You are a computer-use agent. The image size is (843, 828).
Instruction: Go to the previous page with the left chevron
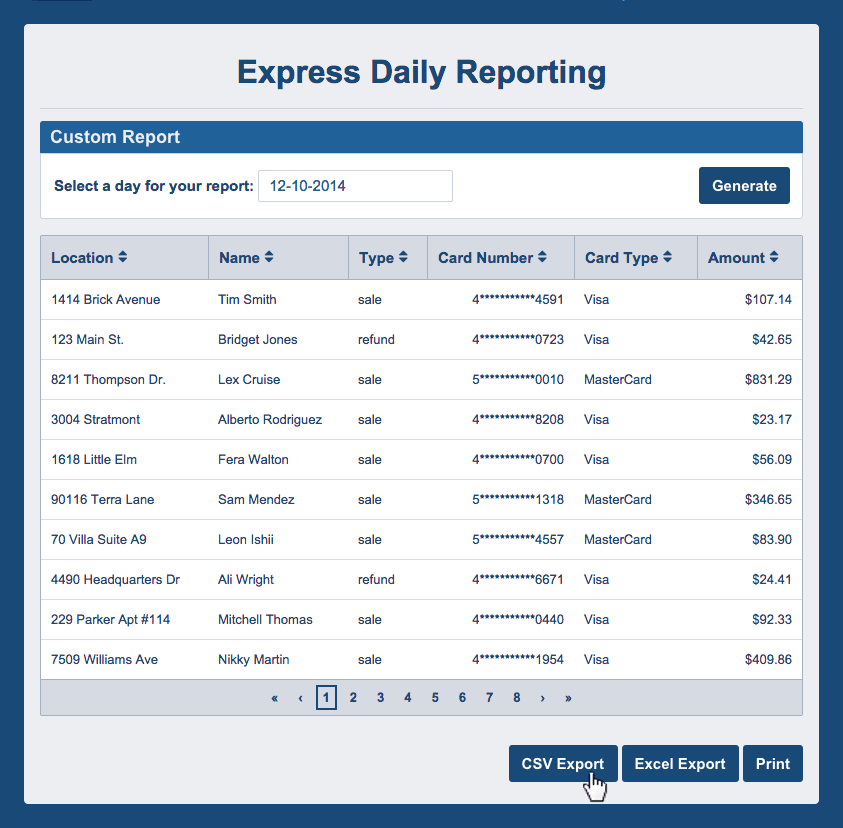coord(300,697)
